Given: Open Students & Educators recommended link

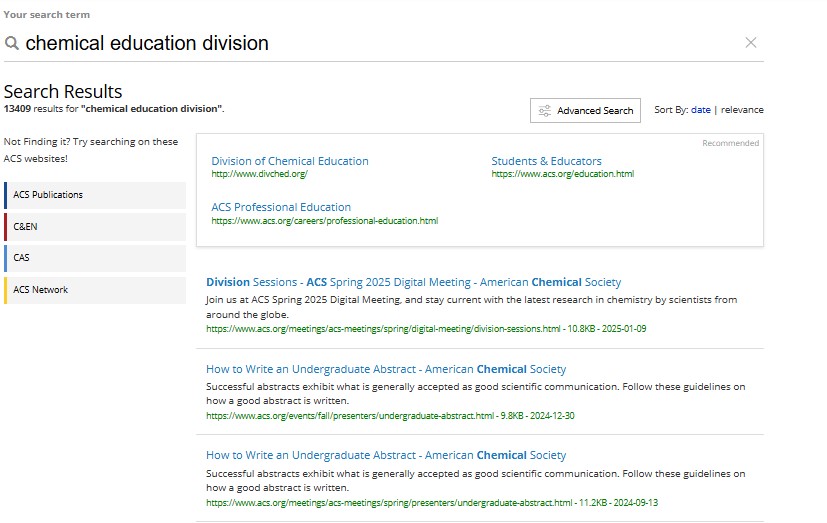Looking at the screenshot, I should (x=546, y=161).
